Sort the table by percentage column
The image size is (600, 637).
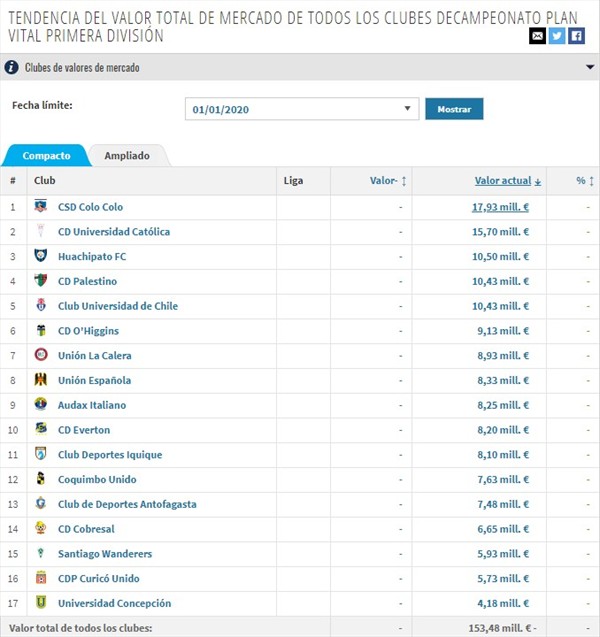coord(585,181)
